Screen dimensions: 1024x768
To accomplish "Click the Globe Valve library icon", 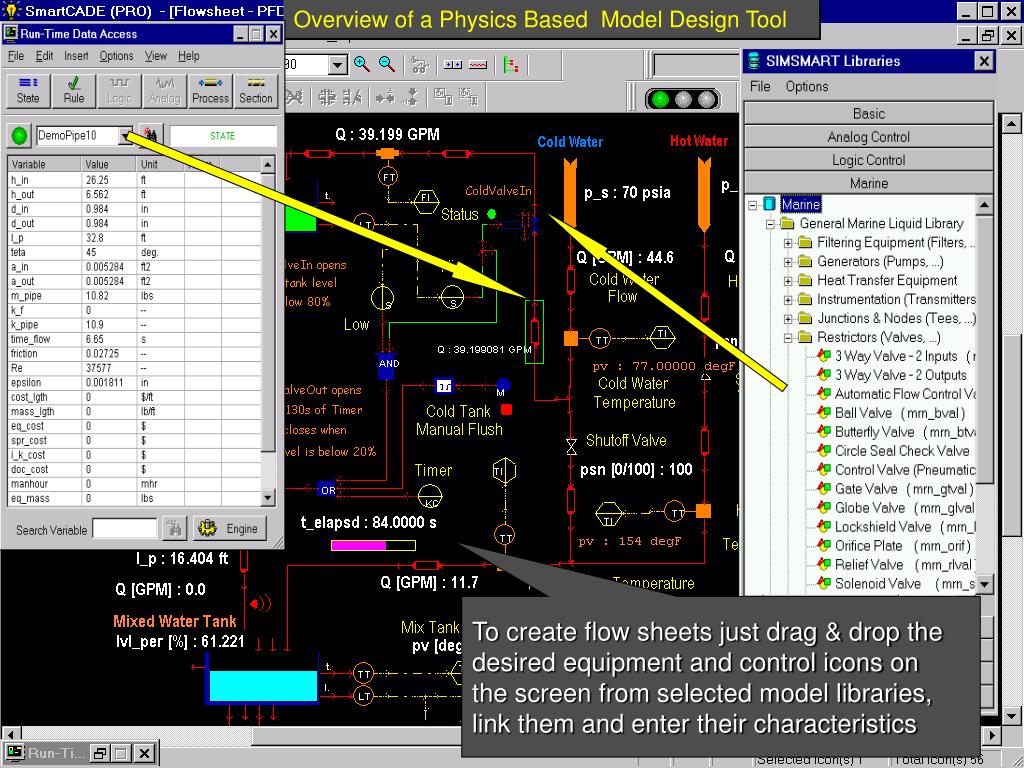I will [x=824, y=507].
